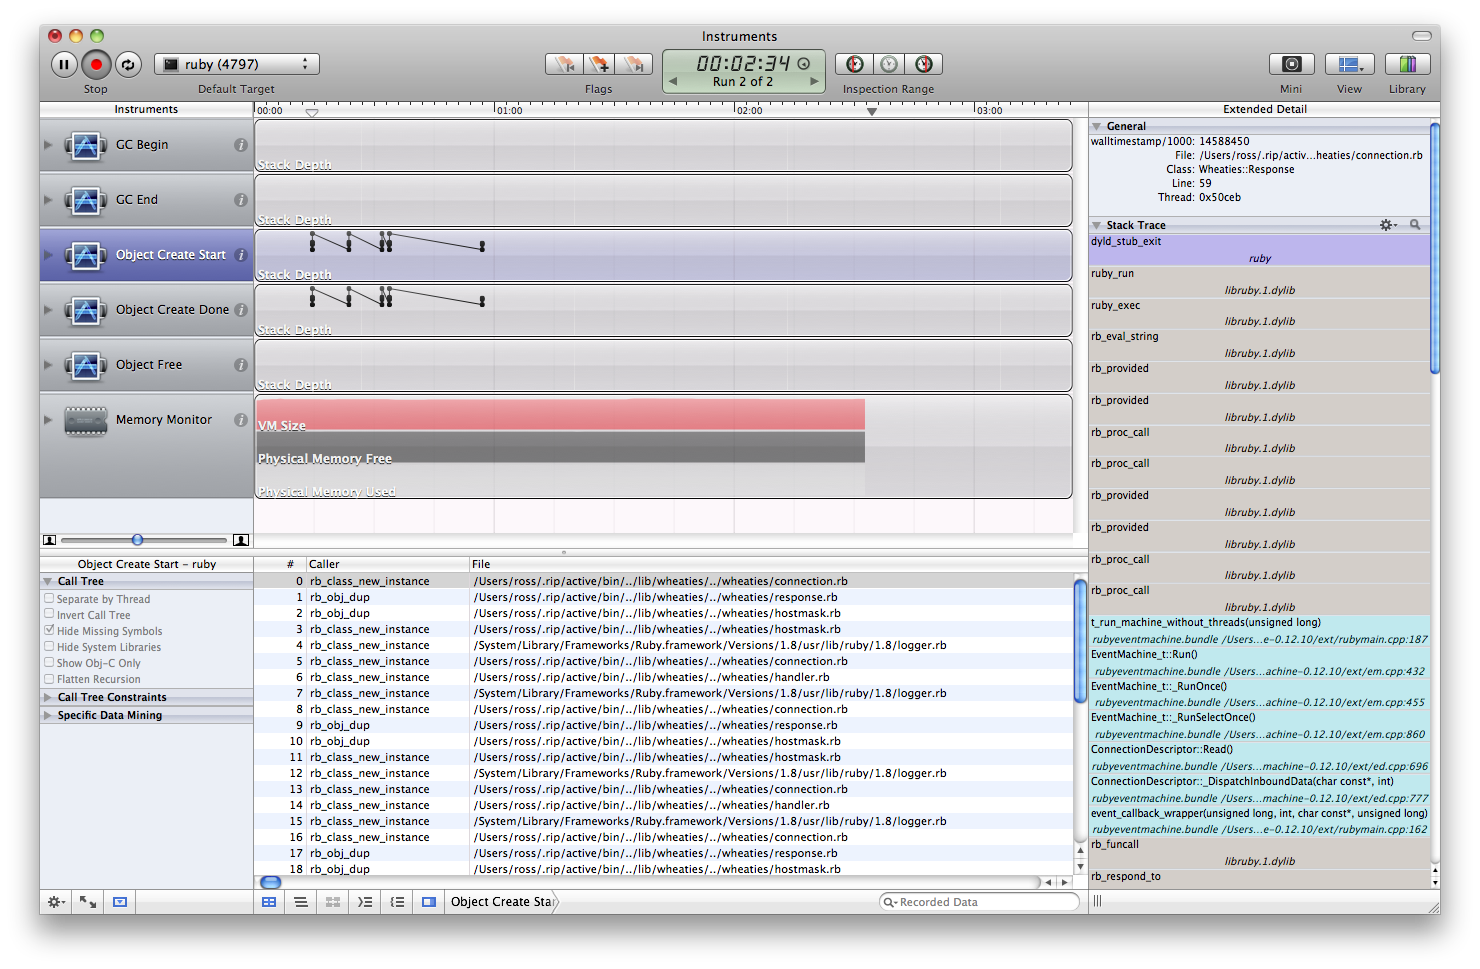Click the Recorded Data search field
Image resolution: width=1480 pixels, height=969 pixels.
pos(980,902)
